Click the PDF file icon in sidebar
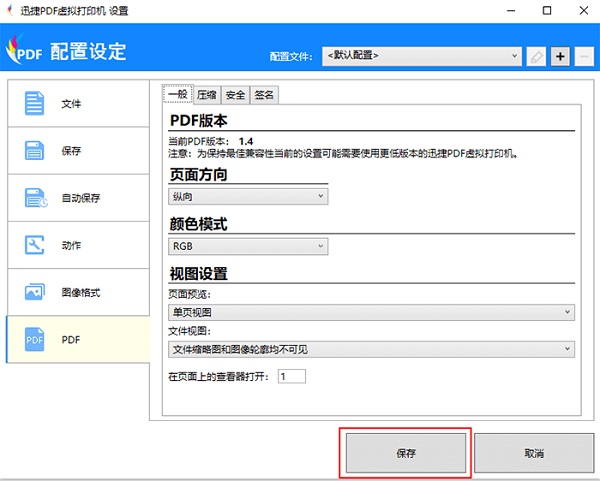This screenshot has width=600, height=481. coord(34,339)
